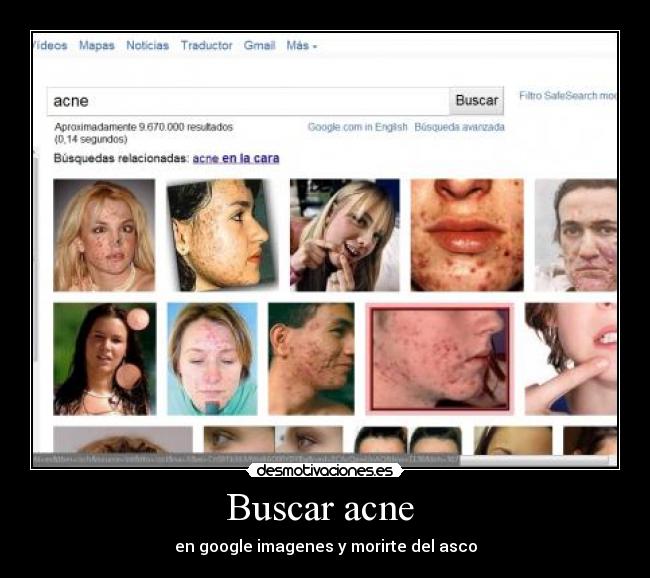Open Videos link in the top bar

50,46
